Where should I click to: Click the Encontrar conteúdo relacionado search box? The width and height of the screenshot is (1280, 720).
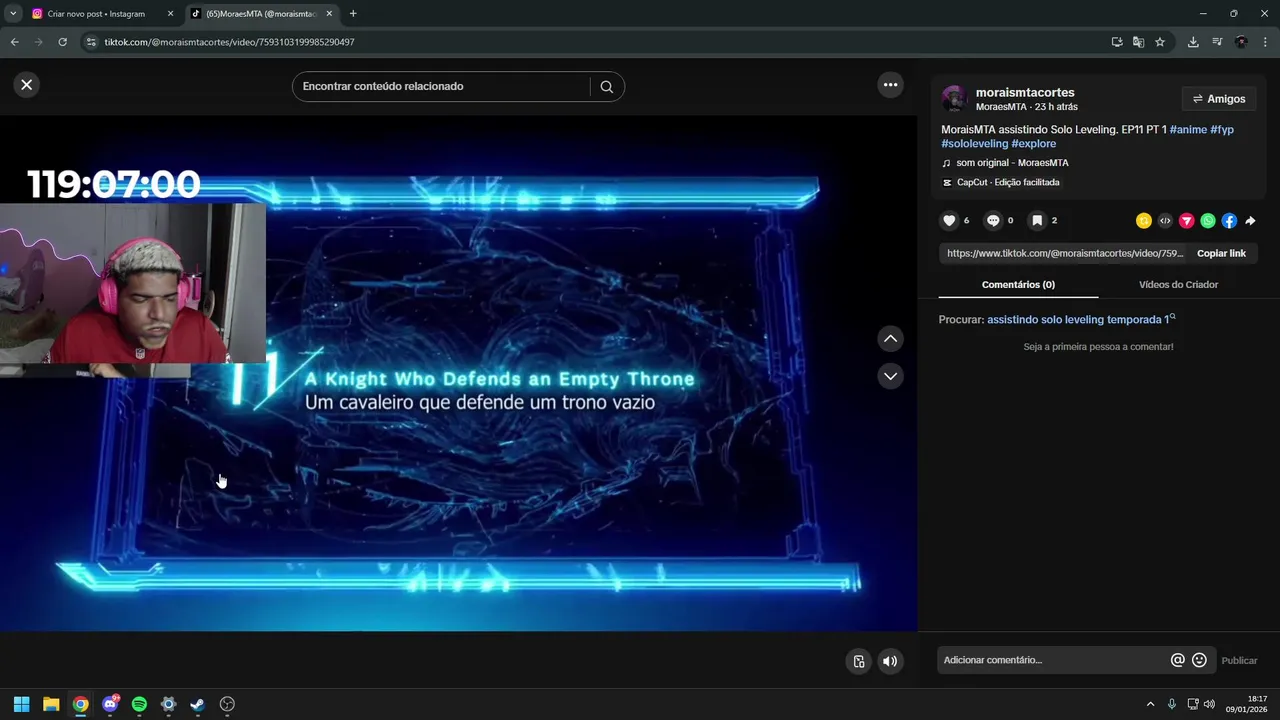tap(445, 86)
